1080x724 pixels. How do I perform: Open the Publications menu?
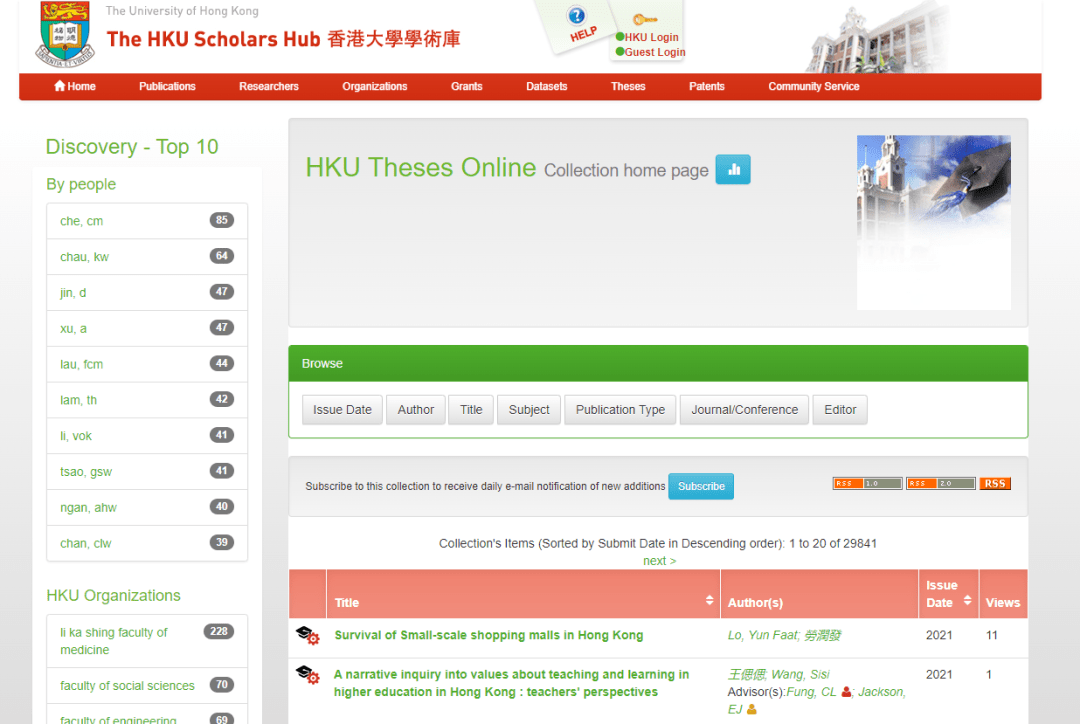tap(167, 86)
